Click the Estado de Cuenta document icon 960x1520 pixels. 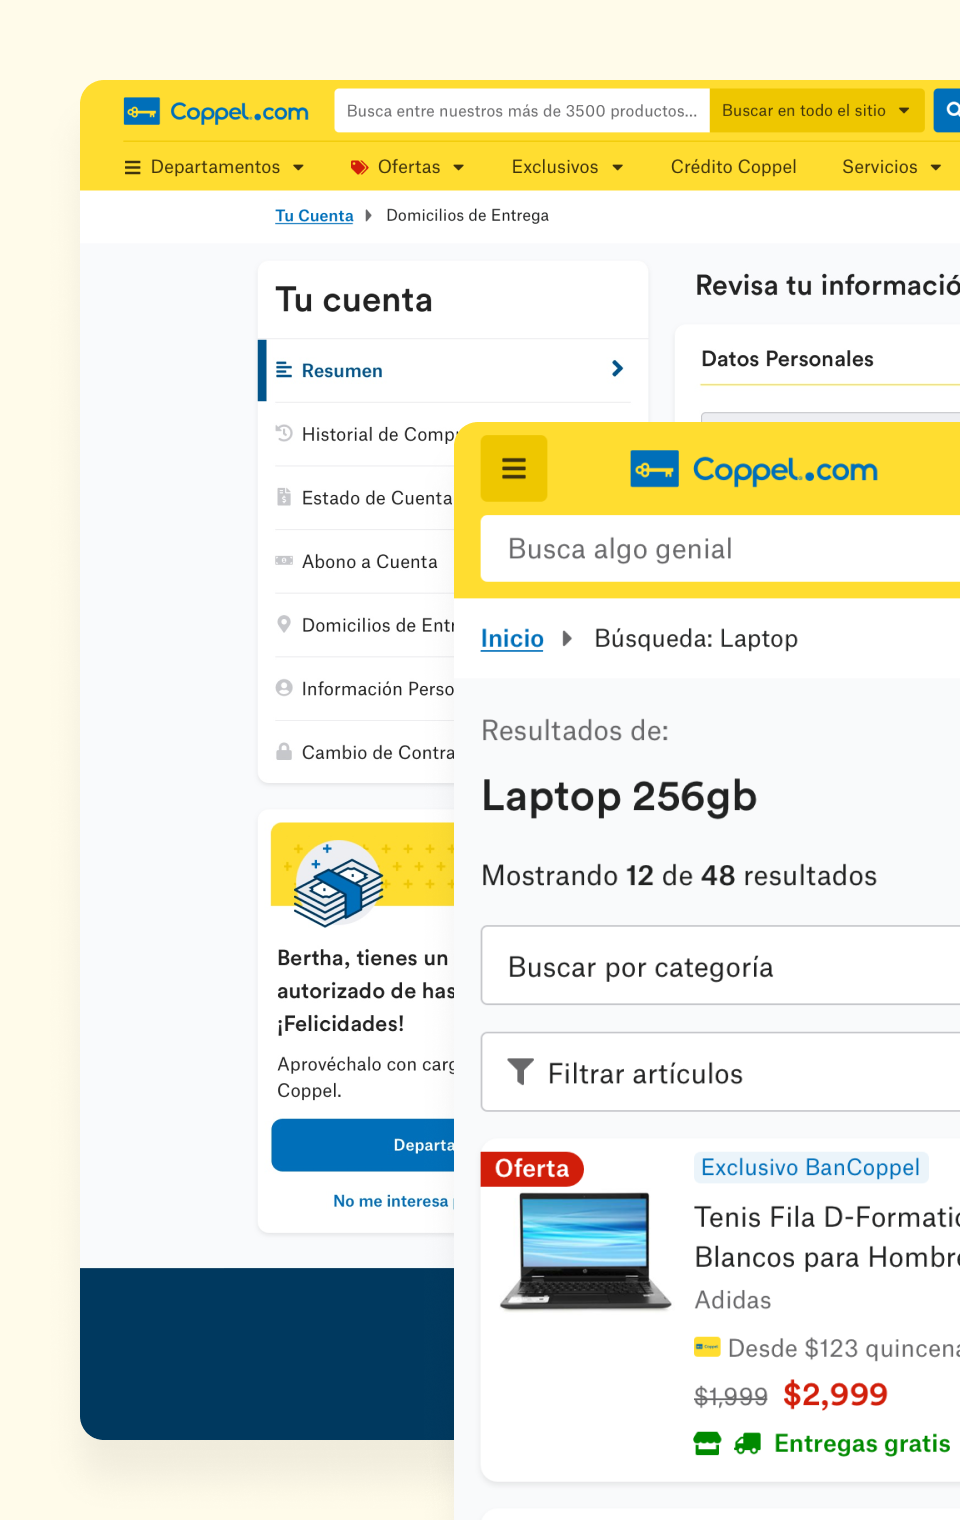coord(284,497)
